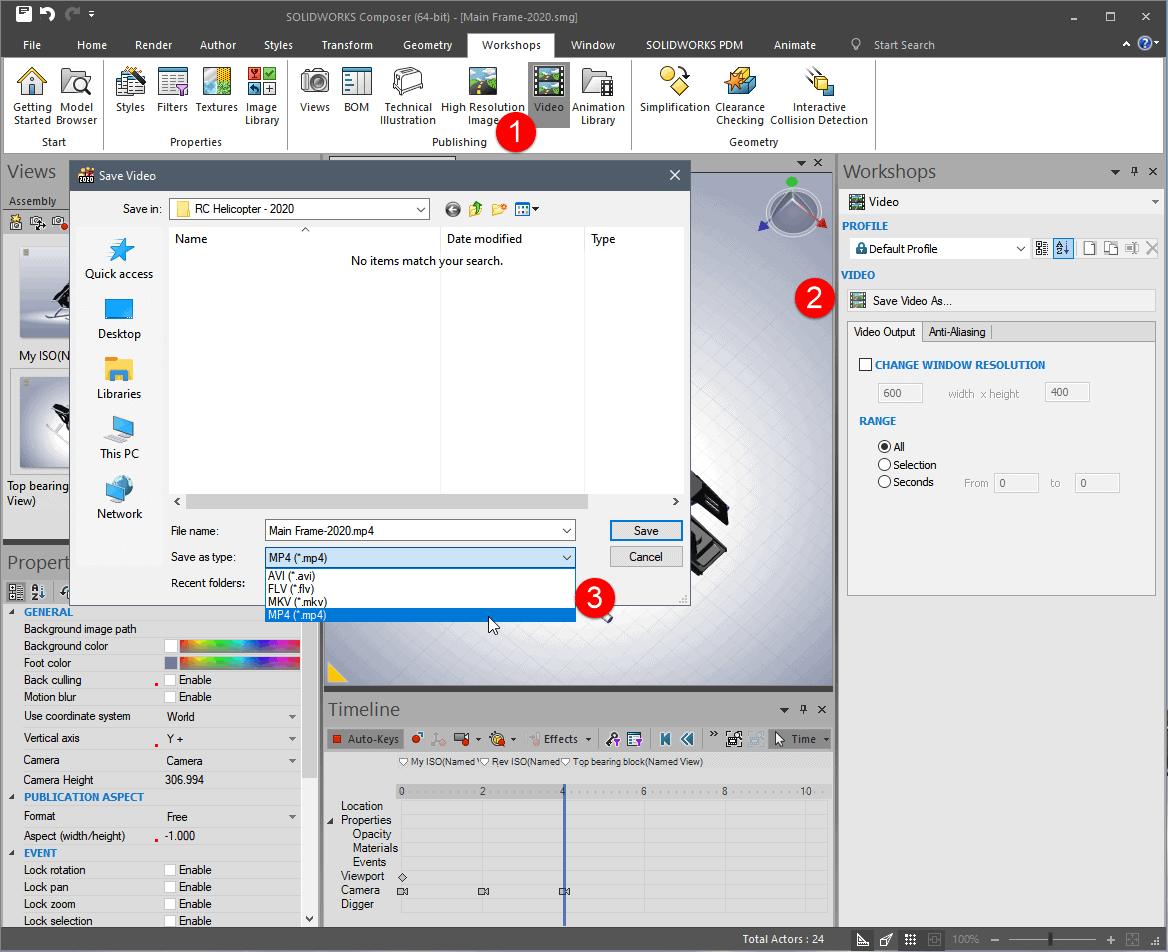Enable Change Window Resolution checkbox

[x=866, y=365]
